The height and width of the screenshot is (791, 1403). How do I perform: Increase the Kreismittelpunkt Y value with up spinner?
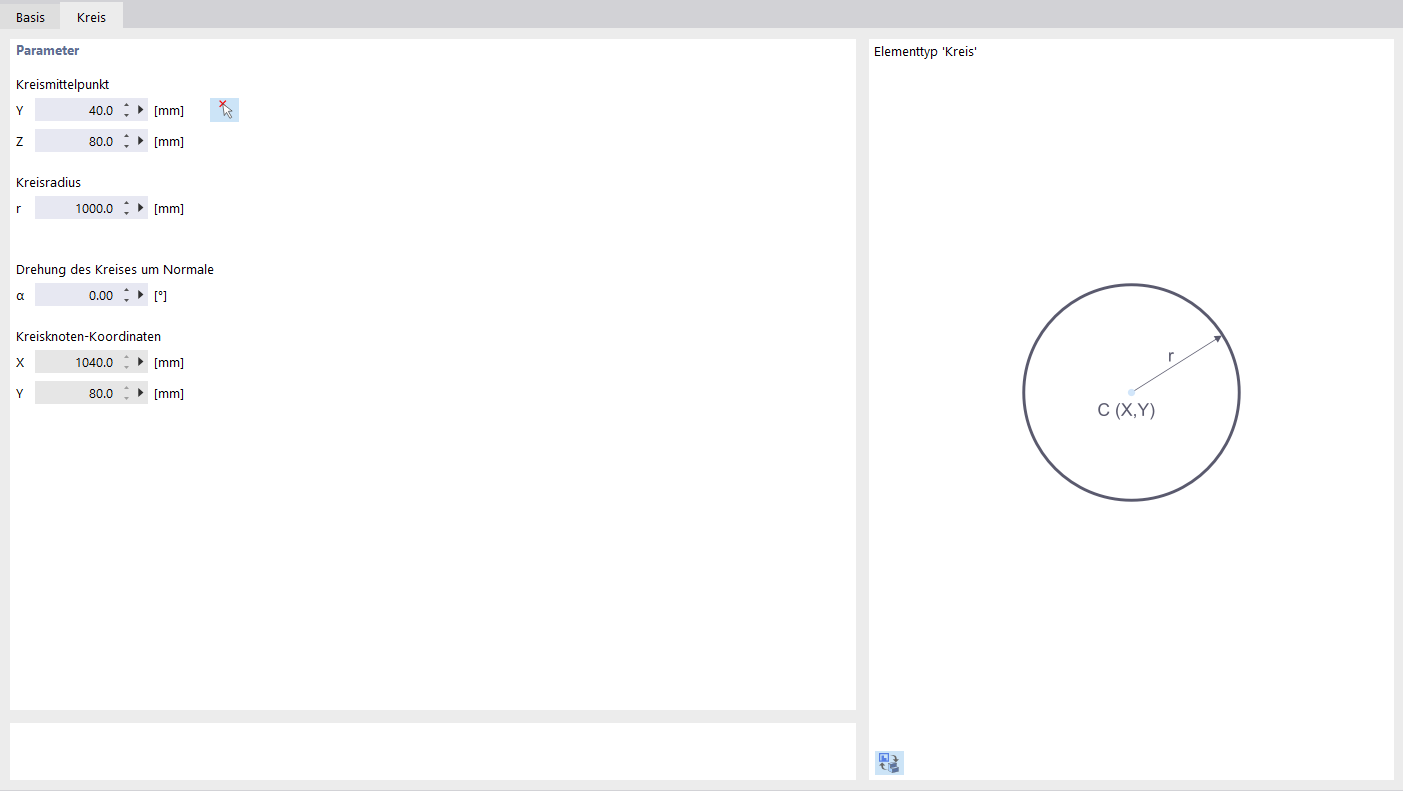(x=126, y=105)
